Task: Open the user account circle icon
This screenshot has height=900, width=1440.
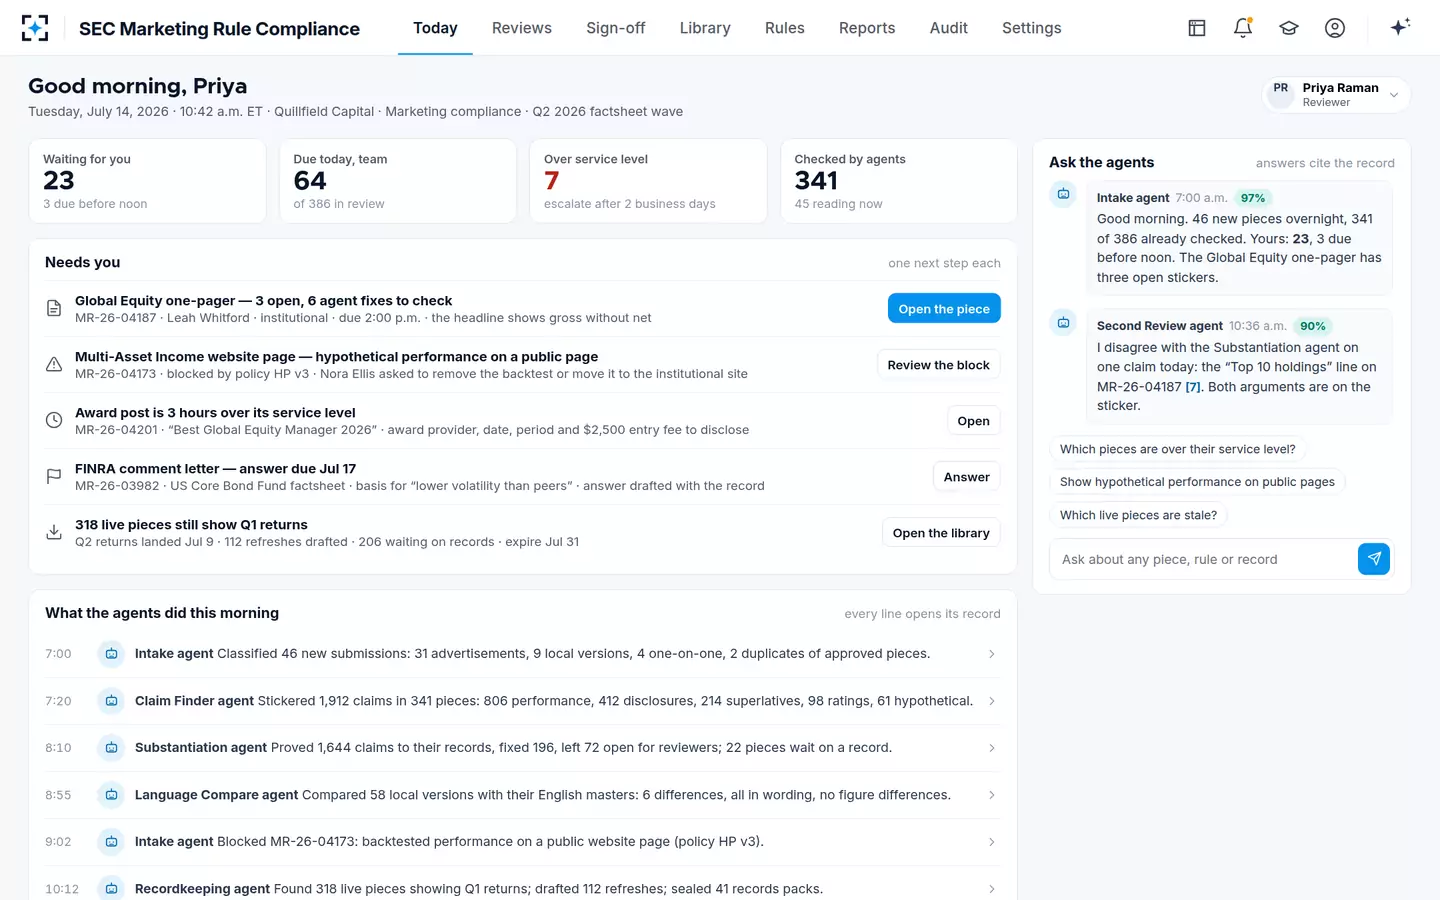Action: coord(1335,28)
